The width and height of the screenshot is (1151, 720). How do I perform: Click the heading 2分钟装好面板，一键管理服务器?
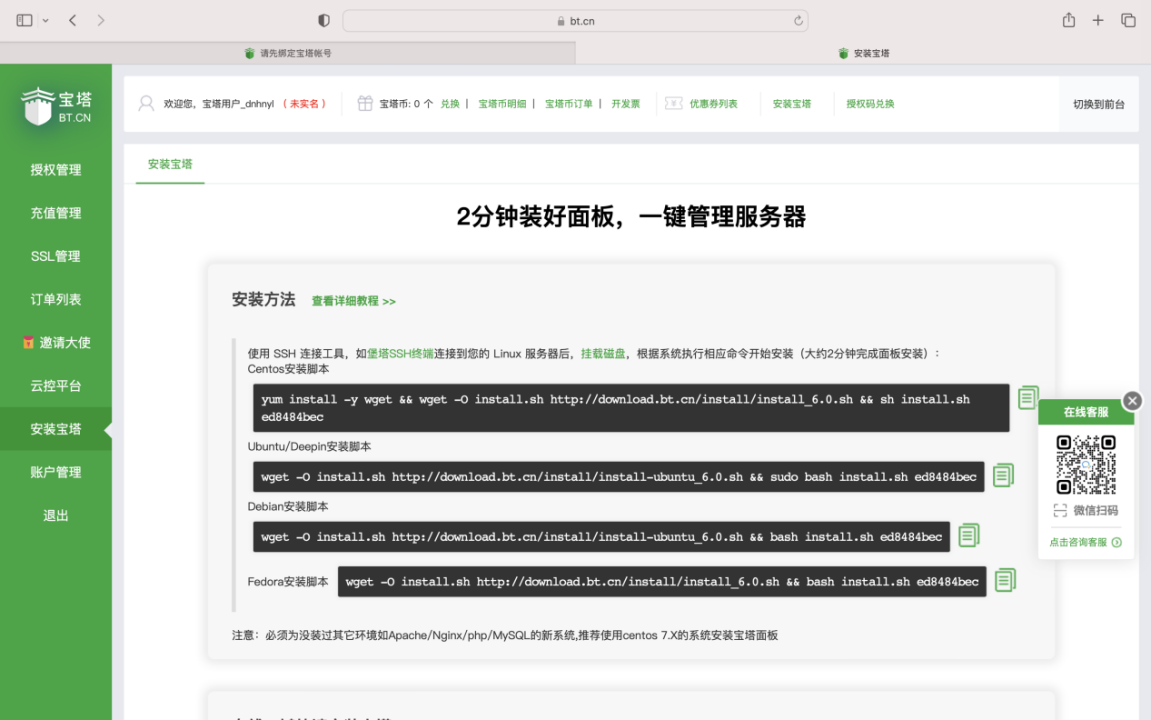point(631,217)
